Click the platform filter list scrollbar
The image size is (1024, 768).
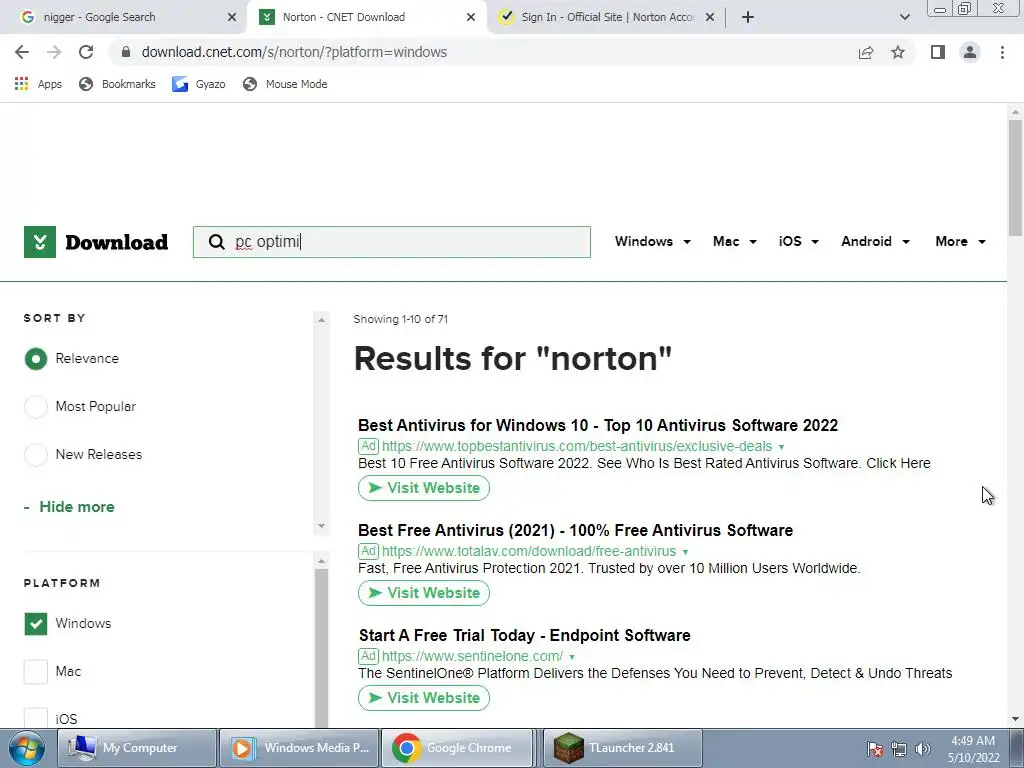321,648
